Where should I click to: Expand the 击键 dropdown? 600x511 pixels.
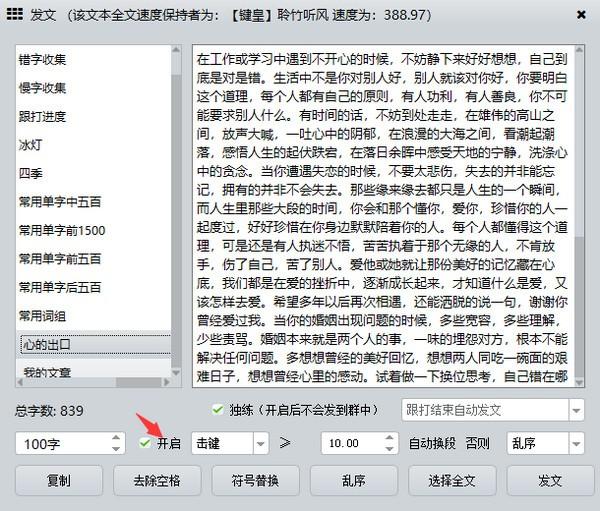[x=261, y=443]
